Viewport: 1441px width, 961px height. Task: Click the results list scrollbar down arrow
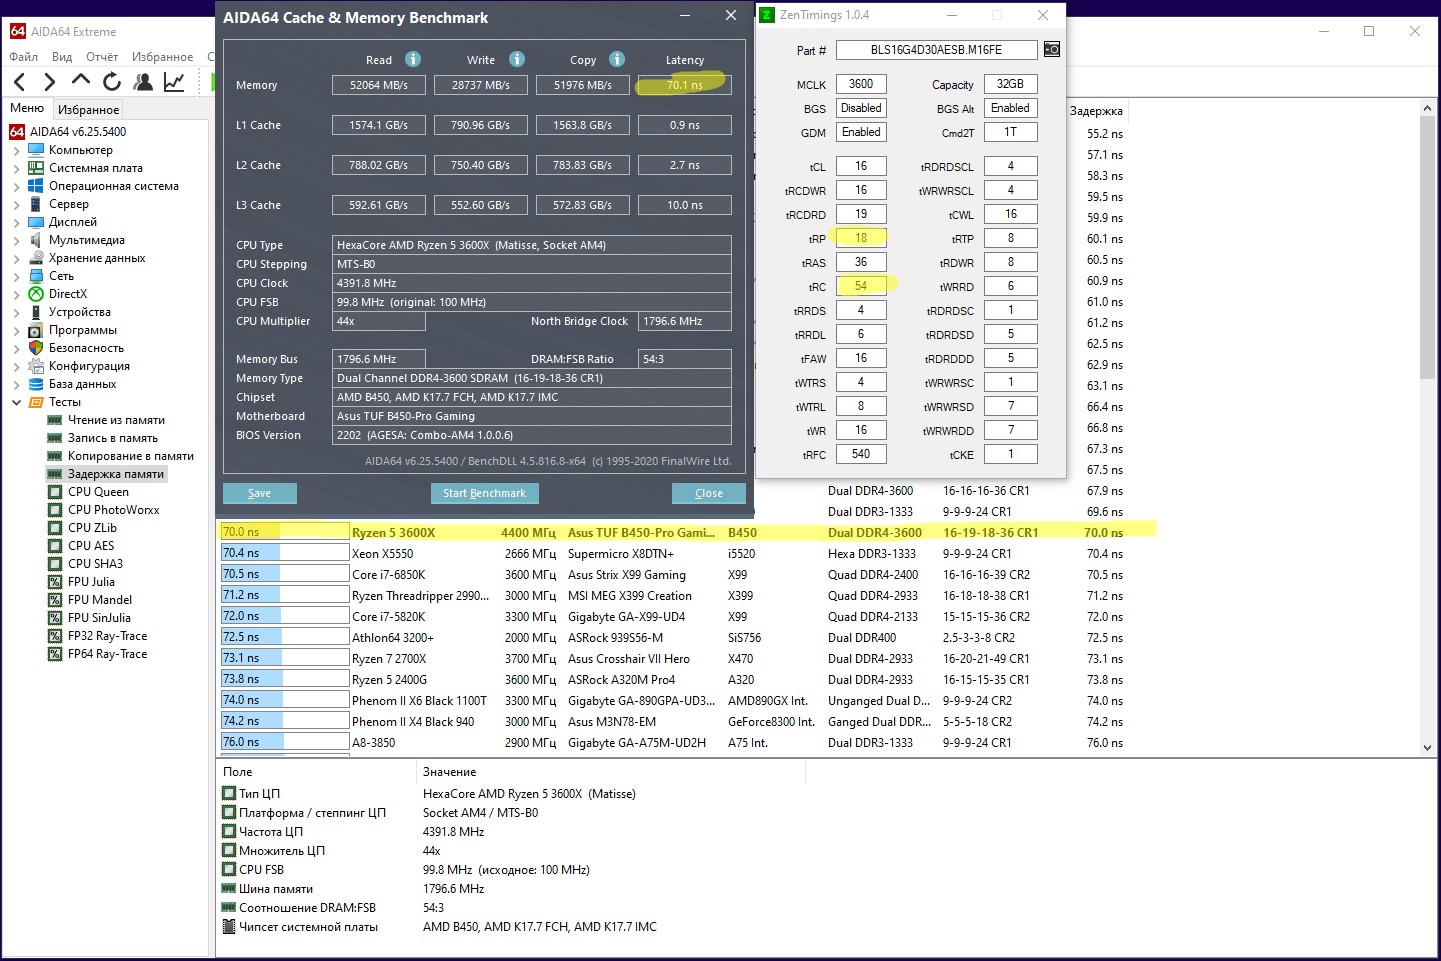pos(1428,747)
